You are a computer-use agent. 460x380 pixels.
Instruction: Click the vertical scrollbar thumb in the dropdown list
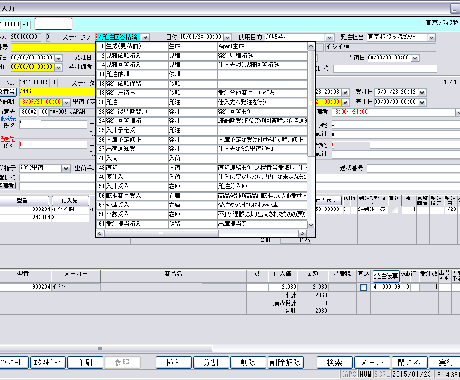(311, 103)
